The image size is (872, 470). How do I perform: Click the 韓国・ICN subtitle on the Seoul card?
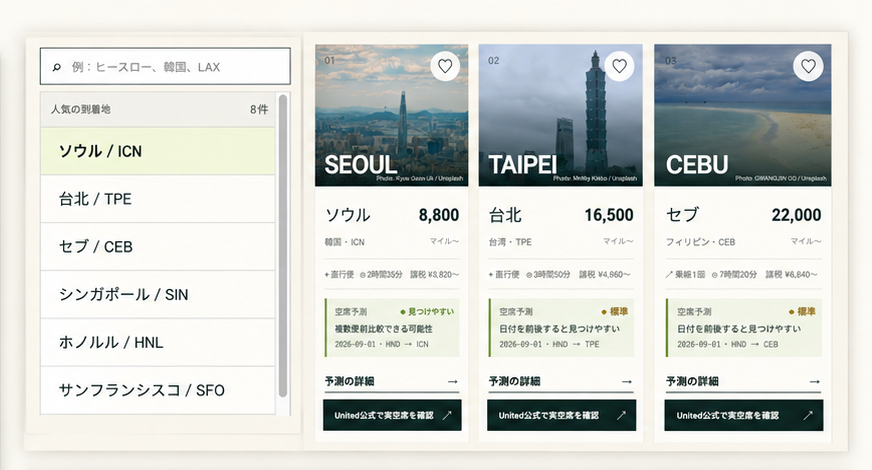[x=345, y=242]
